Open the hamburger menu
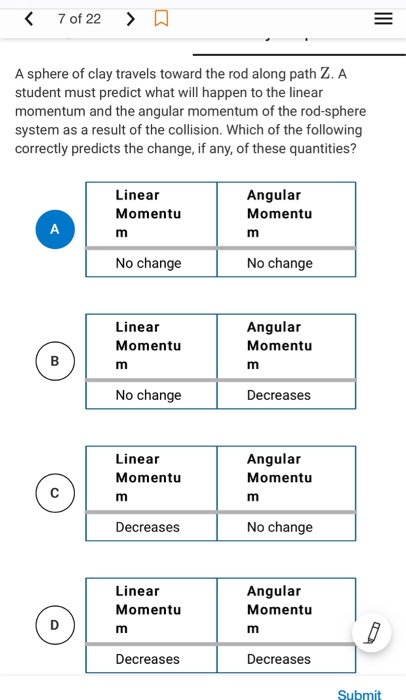 coord(383,19)
